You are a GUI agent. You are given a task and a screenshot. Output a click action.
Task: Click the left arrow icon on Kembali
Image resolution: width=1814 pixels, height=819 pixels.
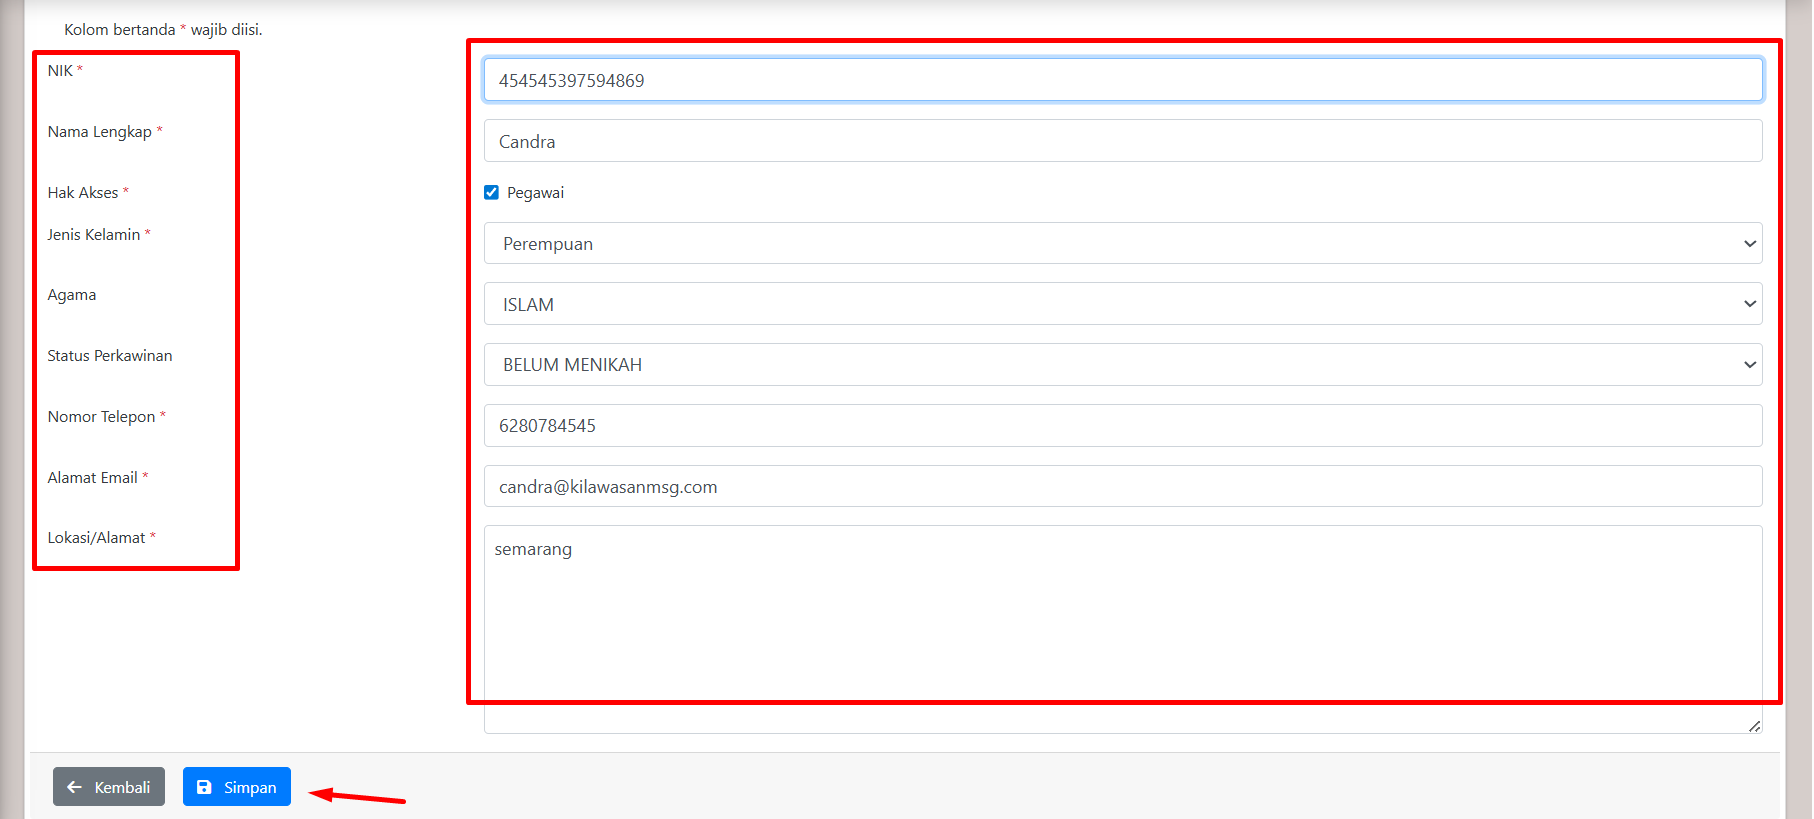pyautogui.click(x=74, y=787)
